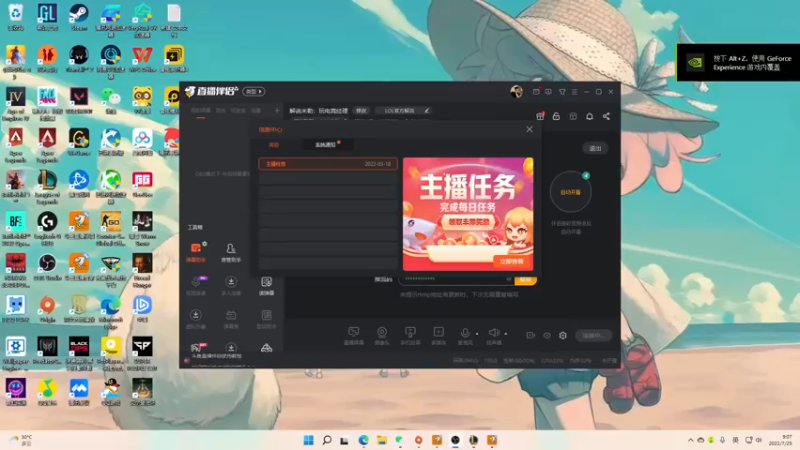Select the fourth scene tab
The height and width of the screenshot is (450, 800).
[x=256, y=111]
